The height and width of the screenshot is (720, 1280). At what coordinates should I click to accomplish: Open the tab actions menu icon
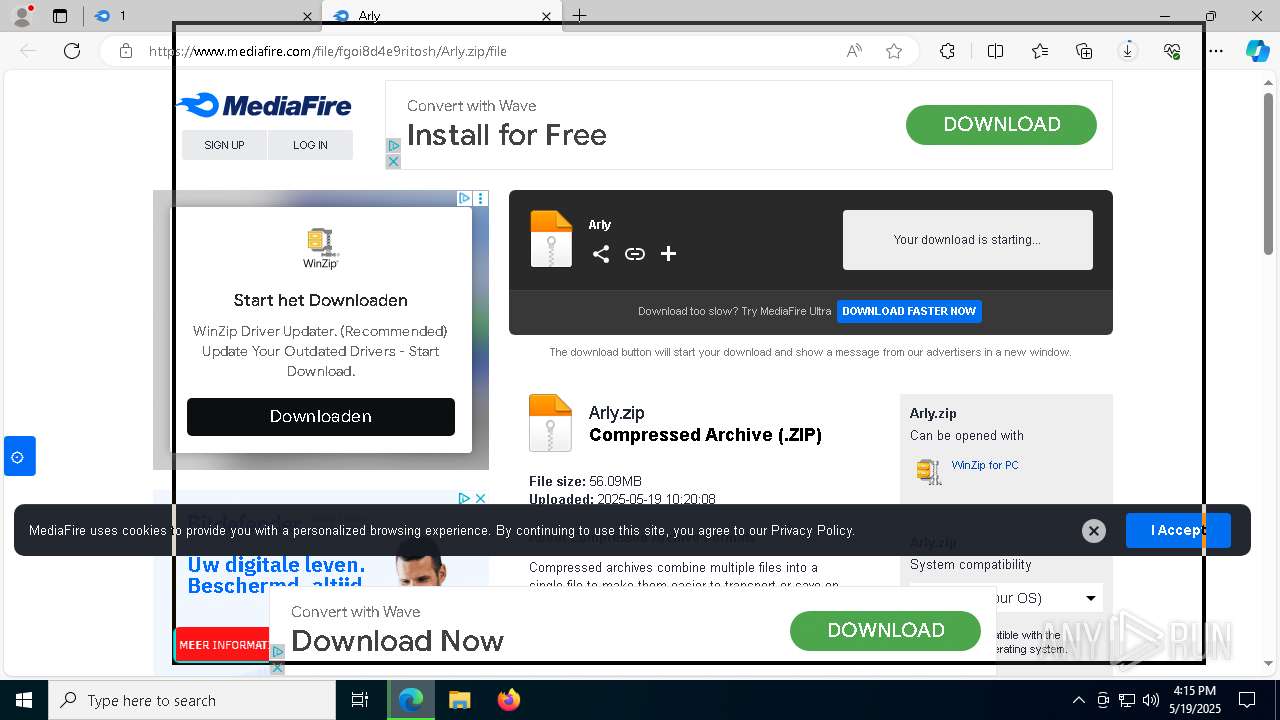60,16
